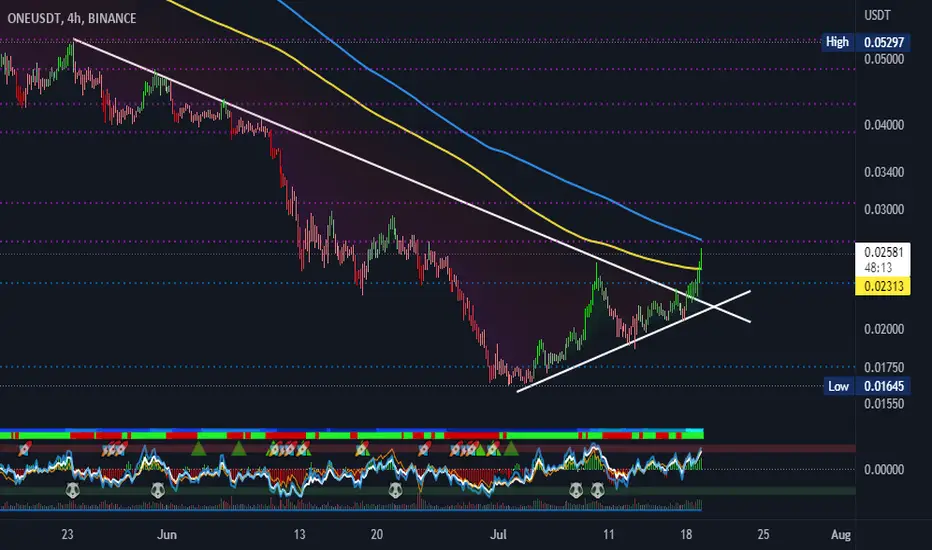Select the blue moving average line
This screenshot has width=932, height=550.
[491, 146]
